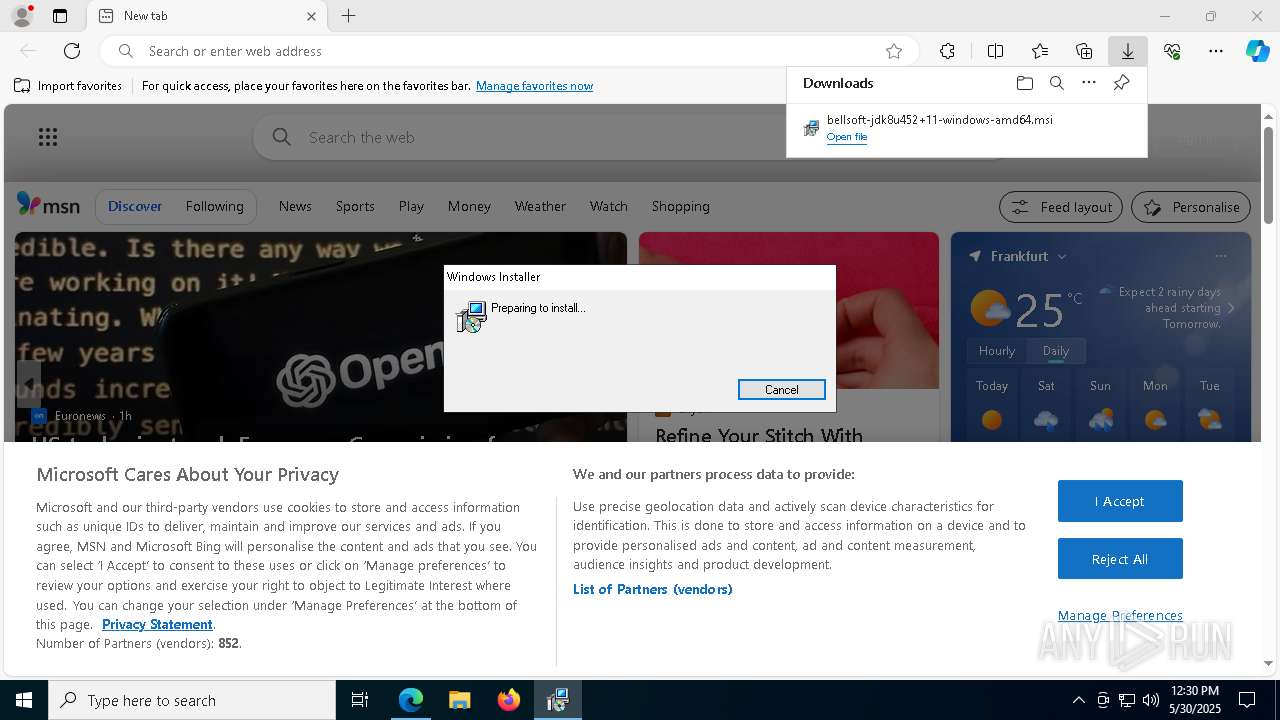
Task: Open a new tab with plus button
Action: pyautogui.click(x=348, y=16)
